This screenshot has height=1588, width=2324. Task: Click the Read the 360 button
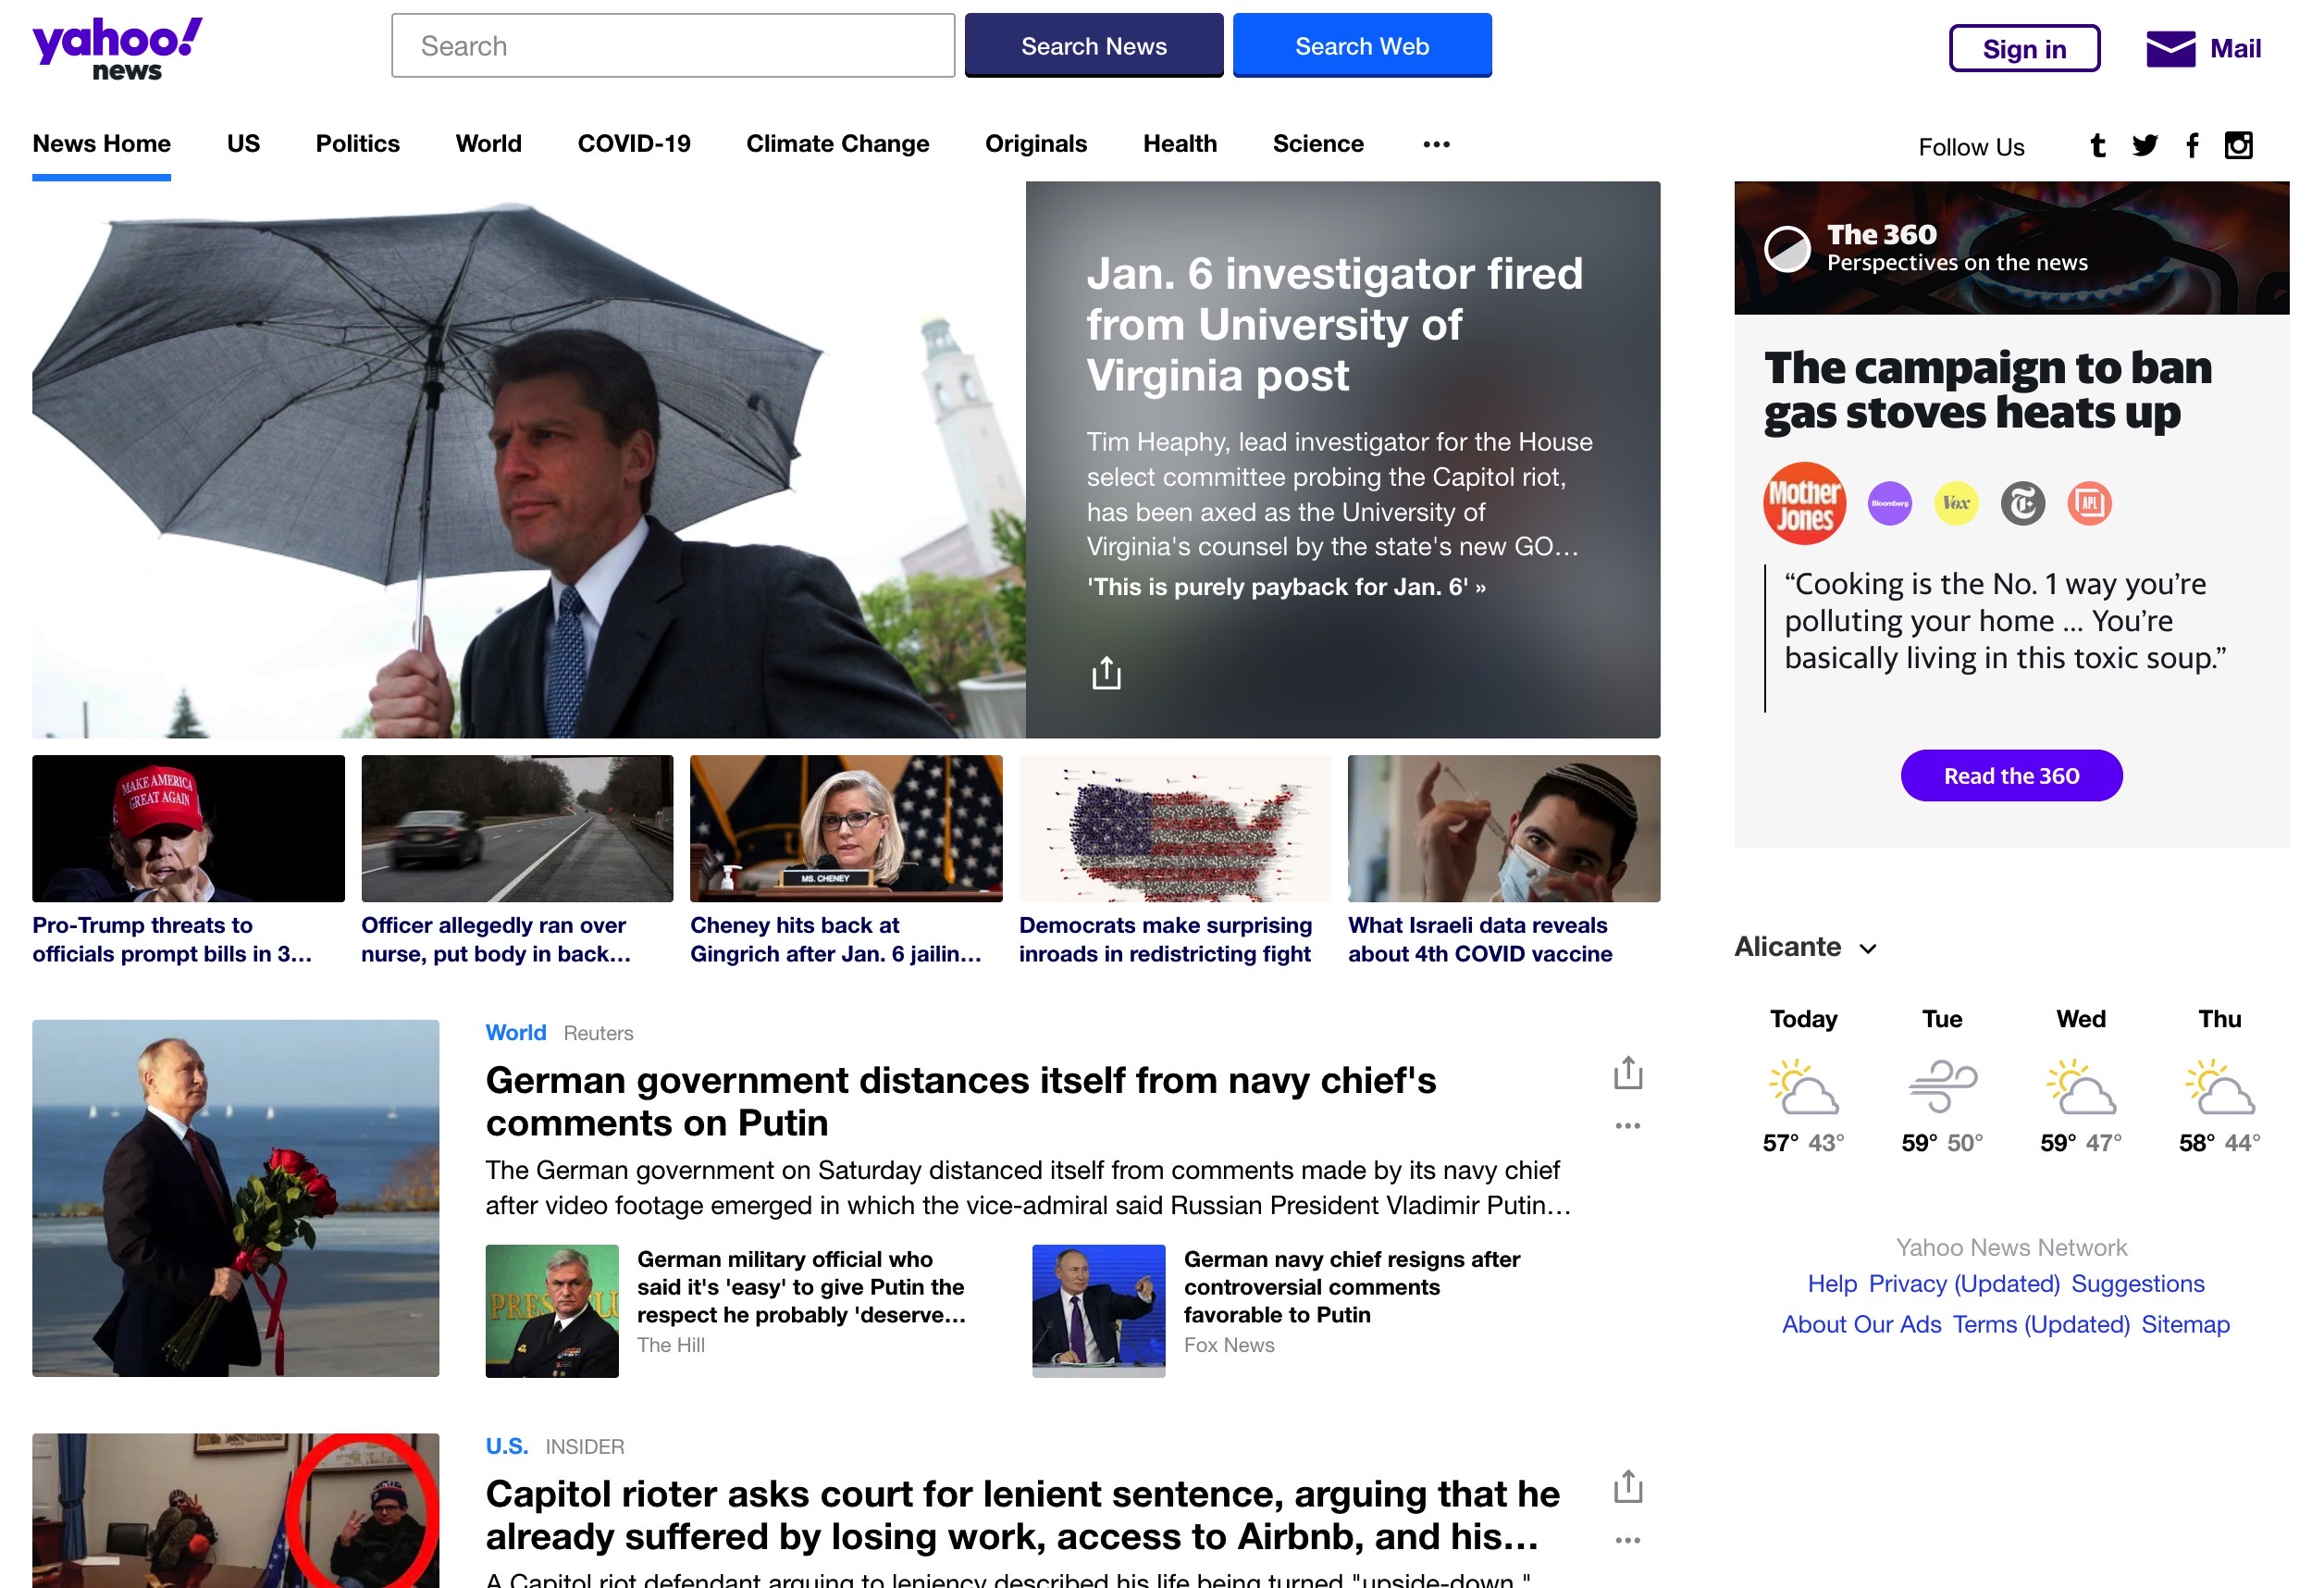pyautogui.click(x=2011, y=775)
